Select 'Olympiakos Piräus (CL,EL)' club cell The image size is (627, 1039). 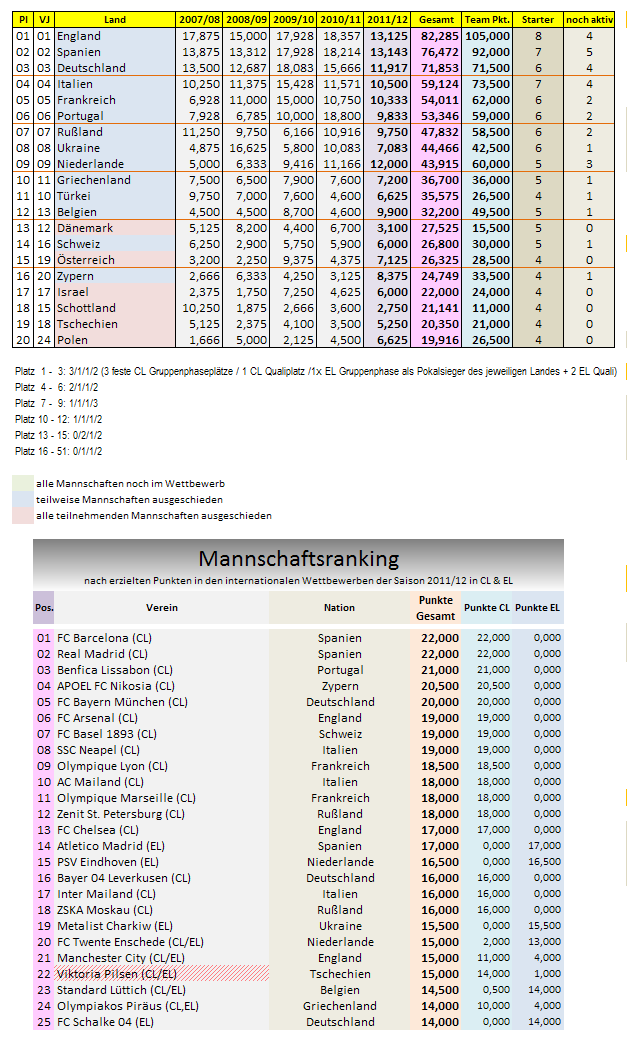click(x=162, y=1006)
